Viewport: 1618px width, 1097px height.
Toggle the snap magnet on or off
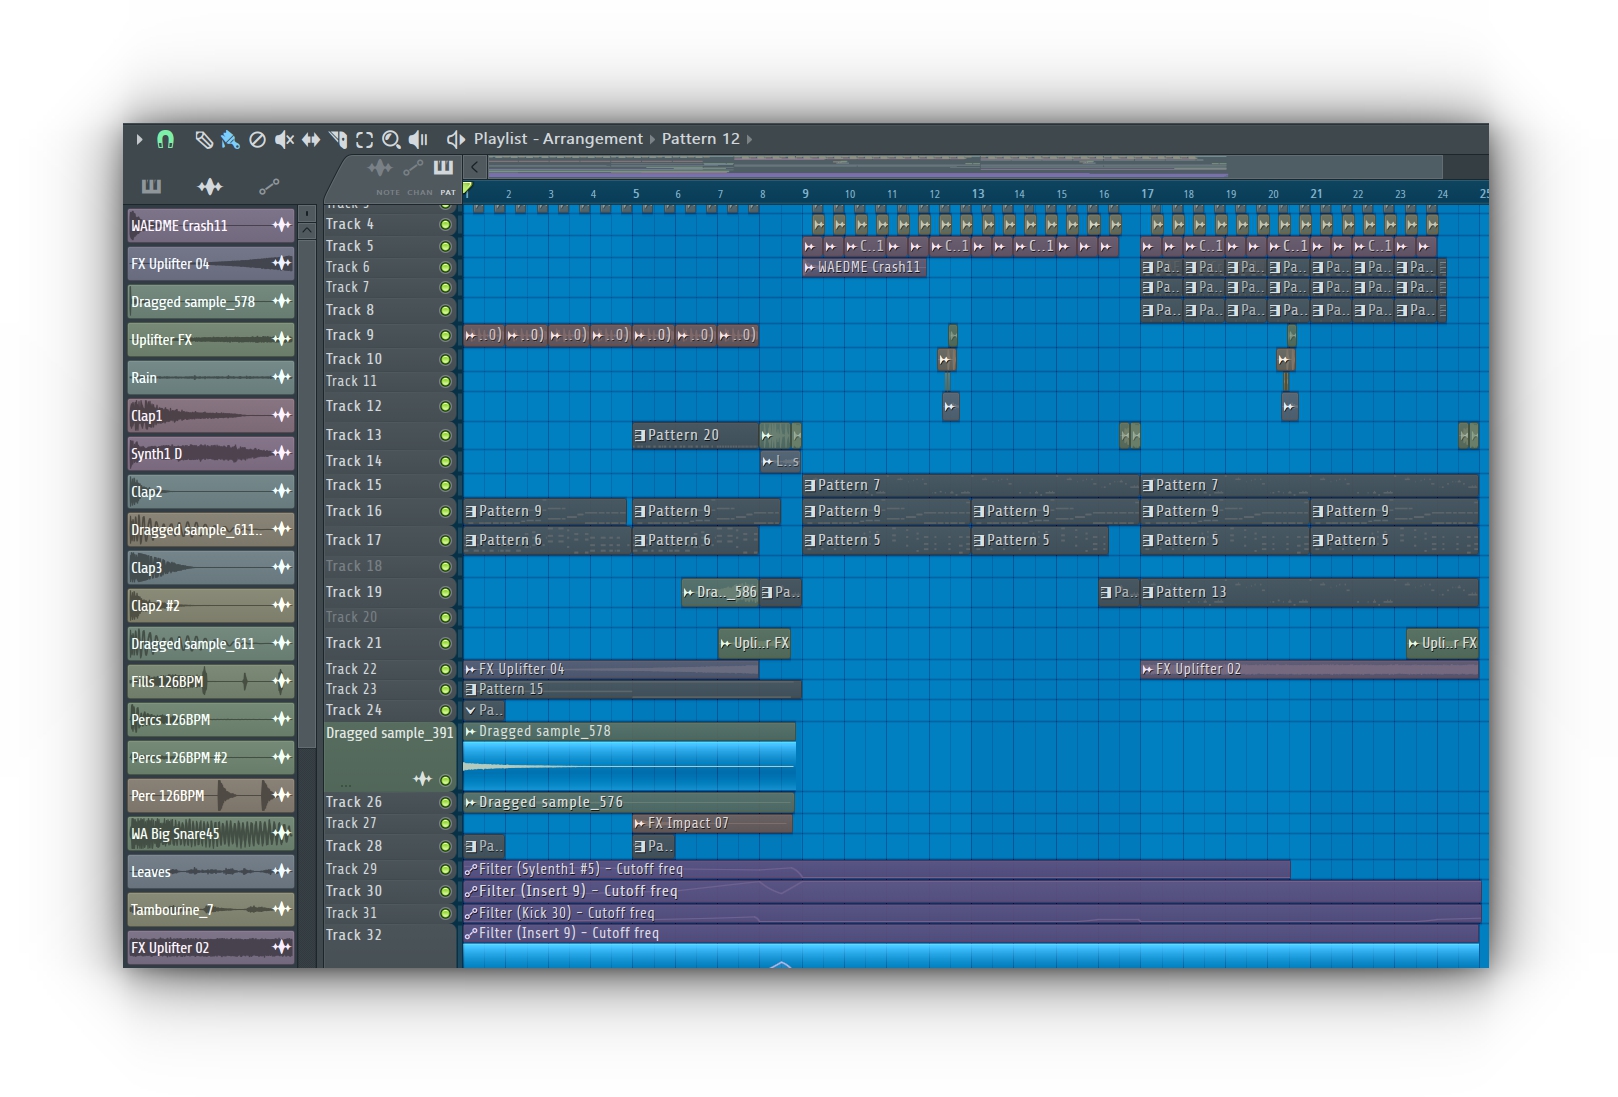(x=164, y=140)
